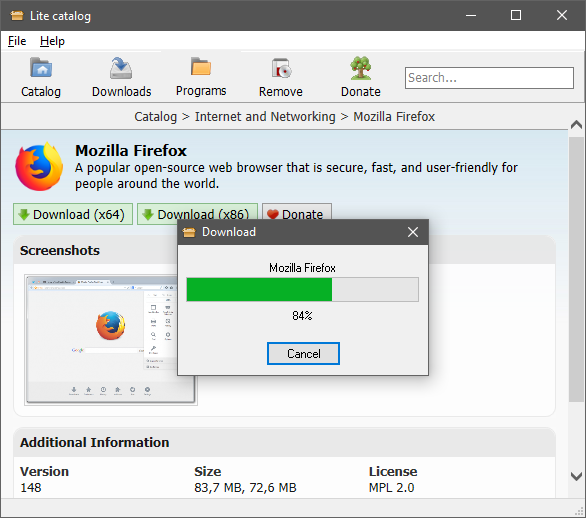Click the vertical scrollbar thumb
The height and width of the screenshot is (518, 586).
point(576,269)
